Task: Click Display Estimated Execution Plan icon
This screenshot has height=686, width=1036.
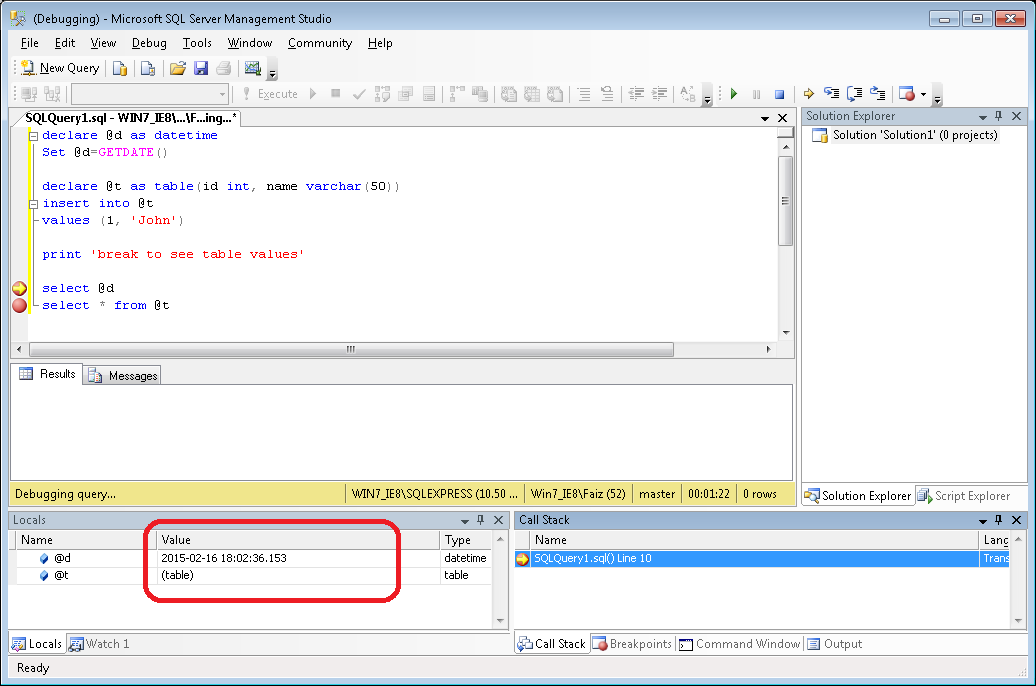Action: tap(383, 94)
